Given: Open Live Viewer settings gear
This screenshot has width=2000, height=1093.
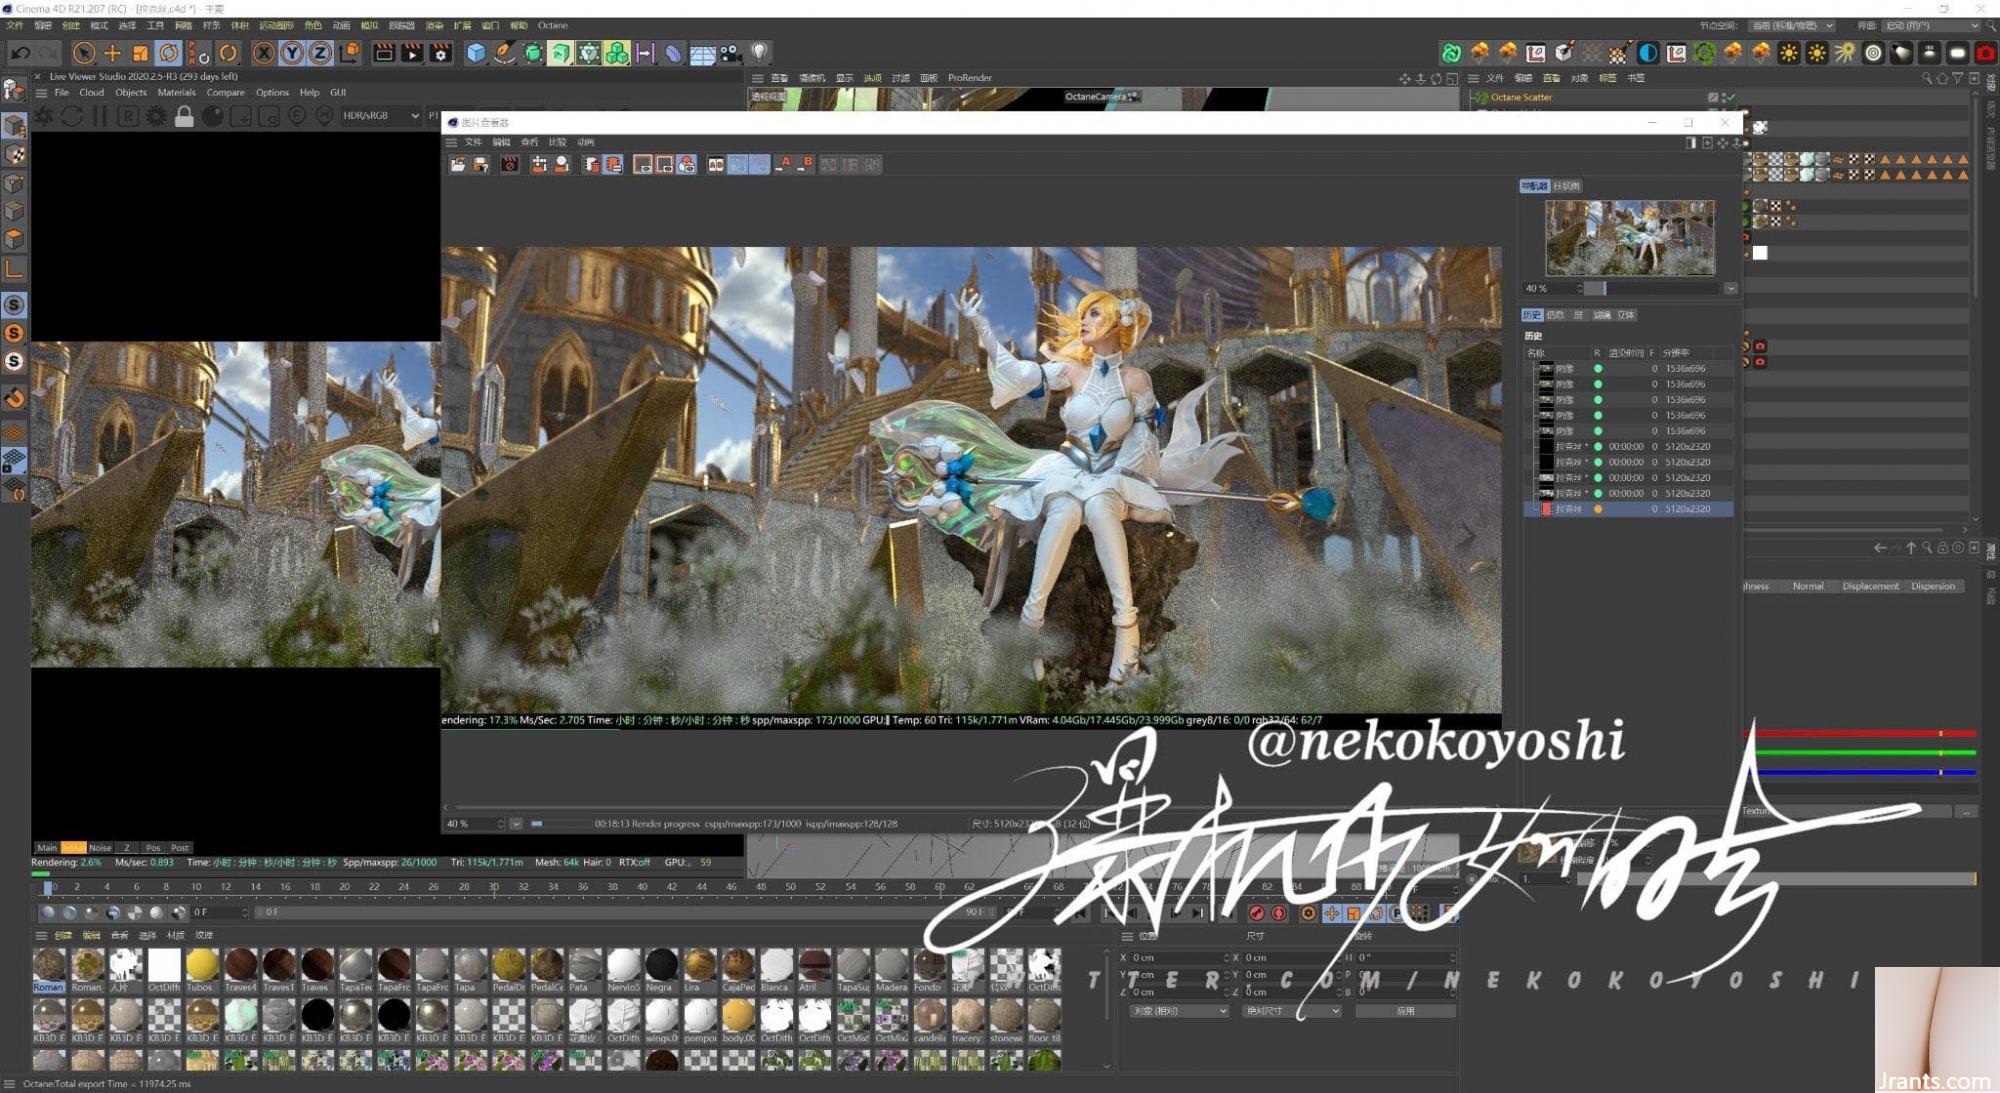Looking at the screenshot, I should tap(156, 116).
